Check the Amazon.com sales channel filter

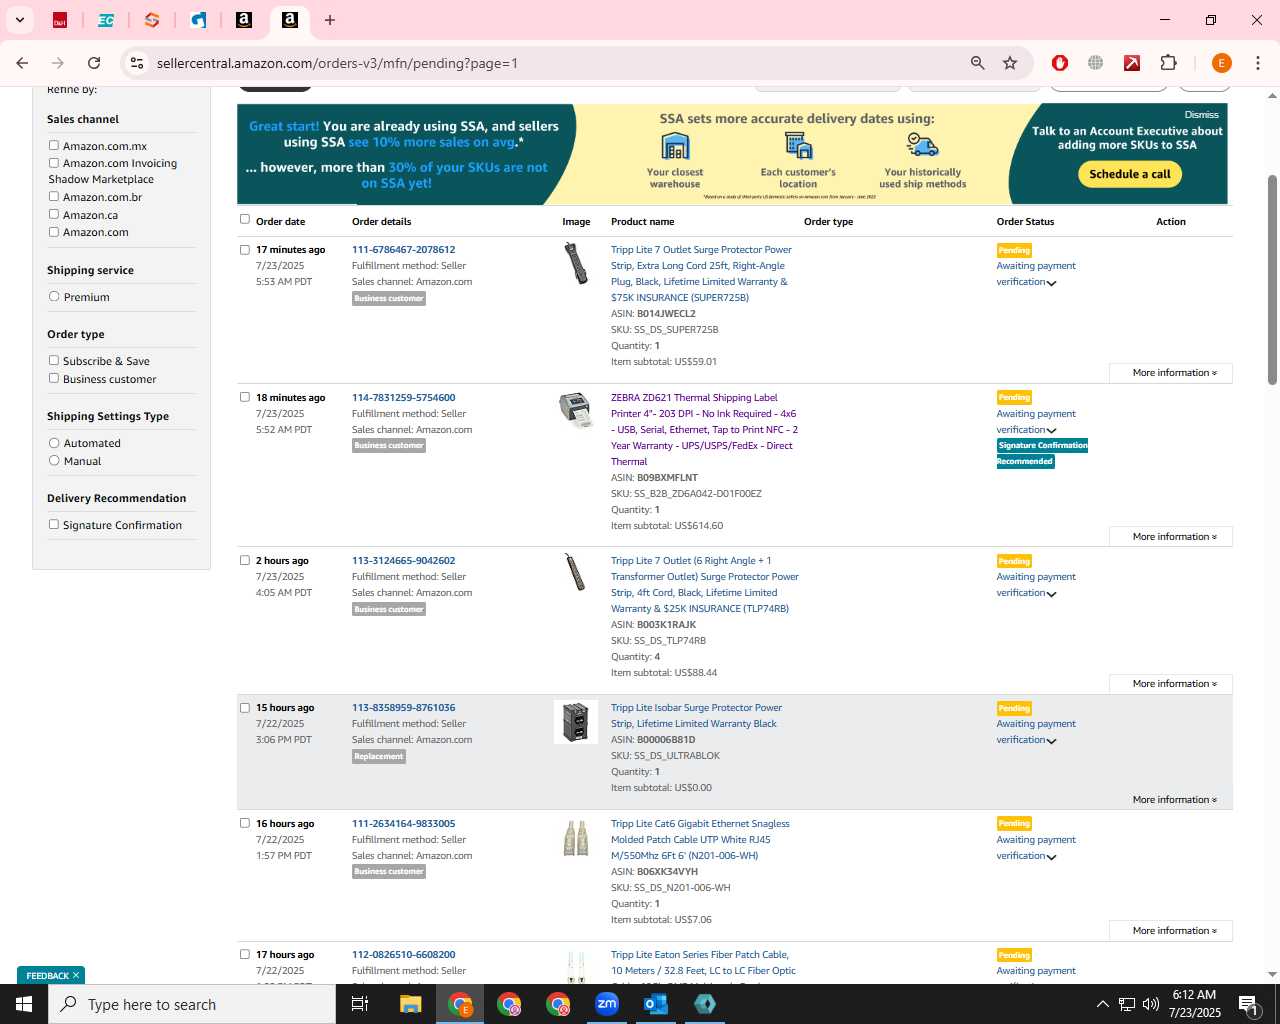pyautogui.click(x=54, y=231)
